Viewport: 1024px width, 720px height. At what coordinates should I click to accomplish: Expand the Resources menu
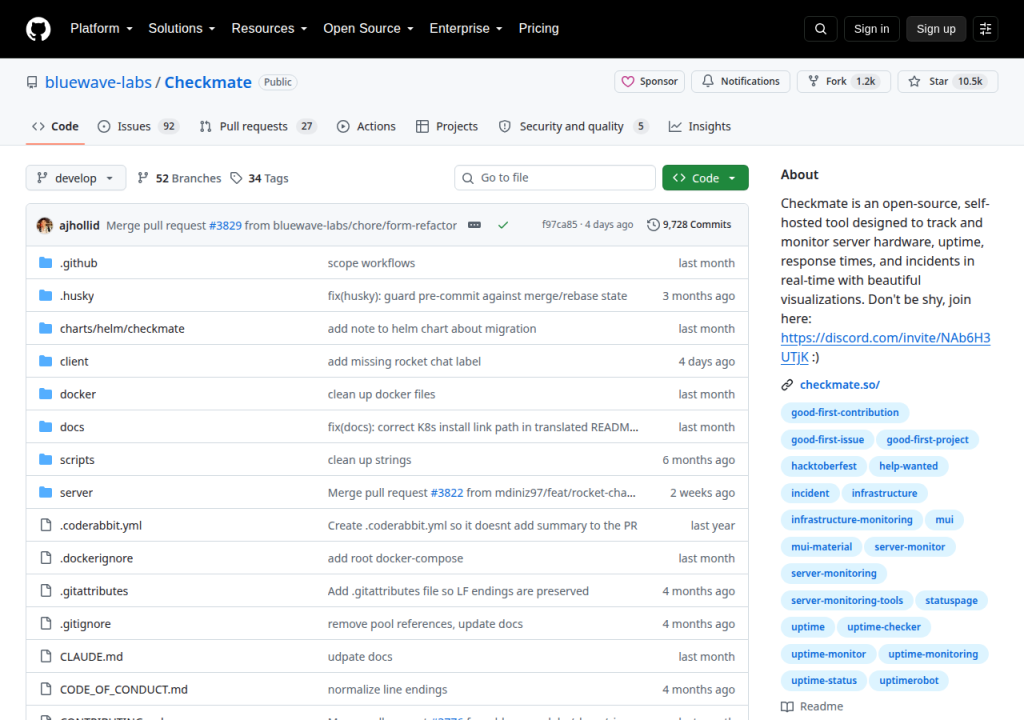tap(269, 29)
